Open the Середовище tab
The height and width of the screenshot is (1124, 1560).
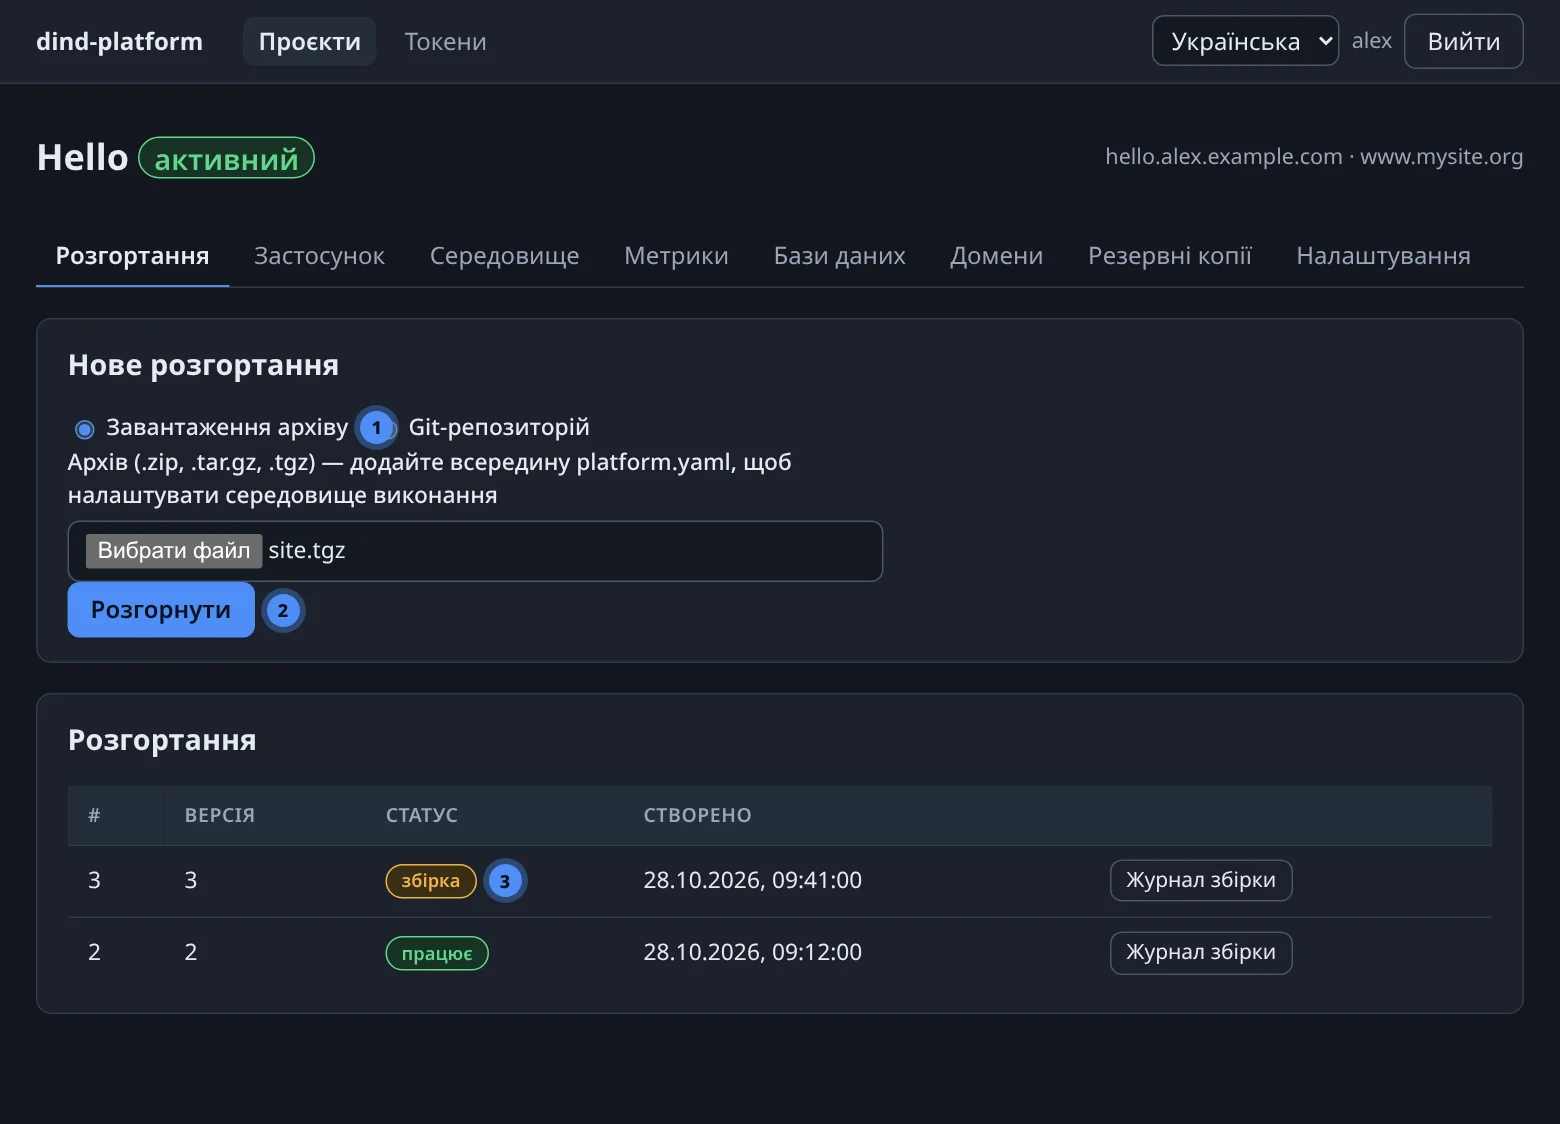[504, 256]
